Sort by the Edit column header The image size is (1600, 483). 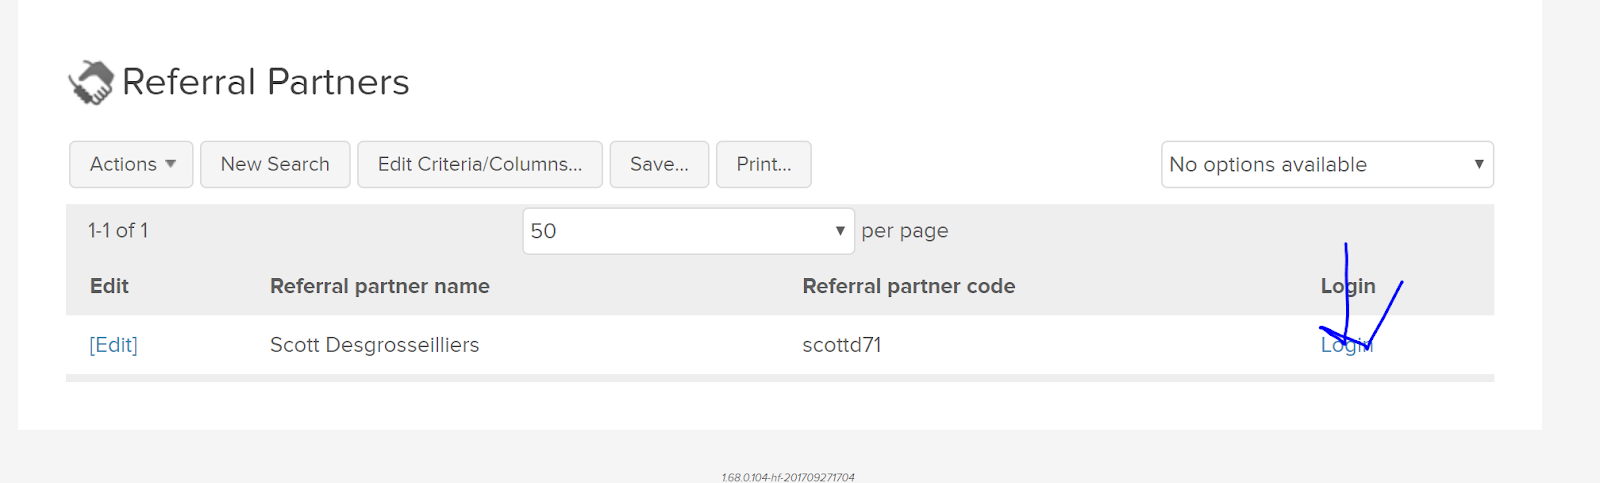pos(109,286)
